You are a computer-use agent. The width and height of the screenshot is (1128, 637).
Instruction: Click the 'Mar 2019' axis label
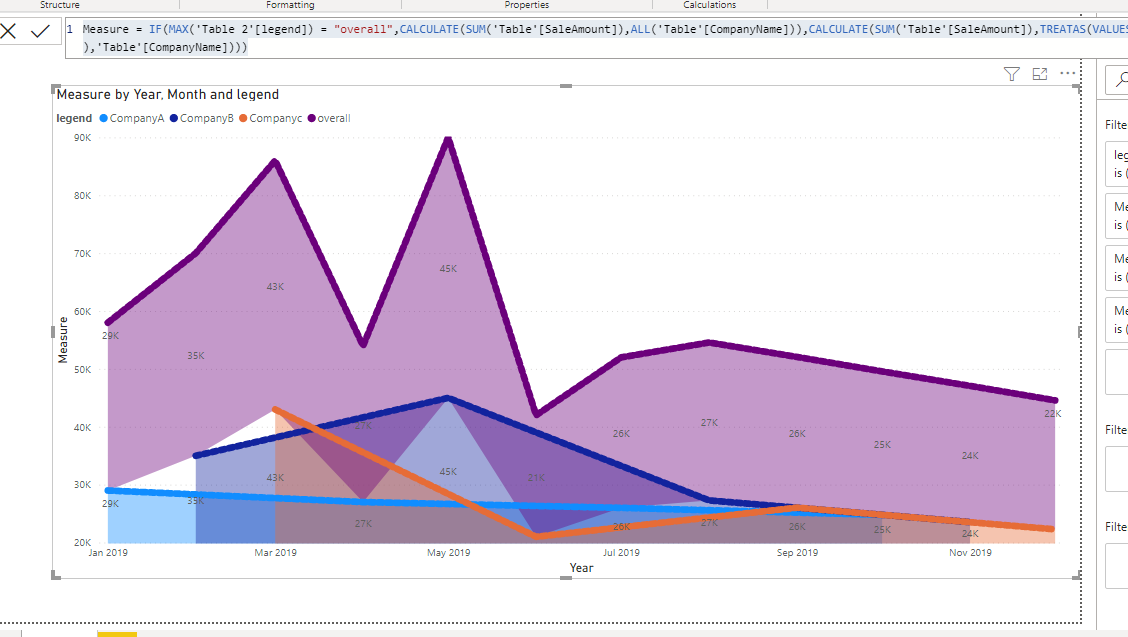coord(276,553)
